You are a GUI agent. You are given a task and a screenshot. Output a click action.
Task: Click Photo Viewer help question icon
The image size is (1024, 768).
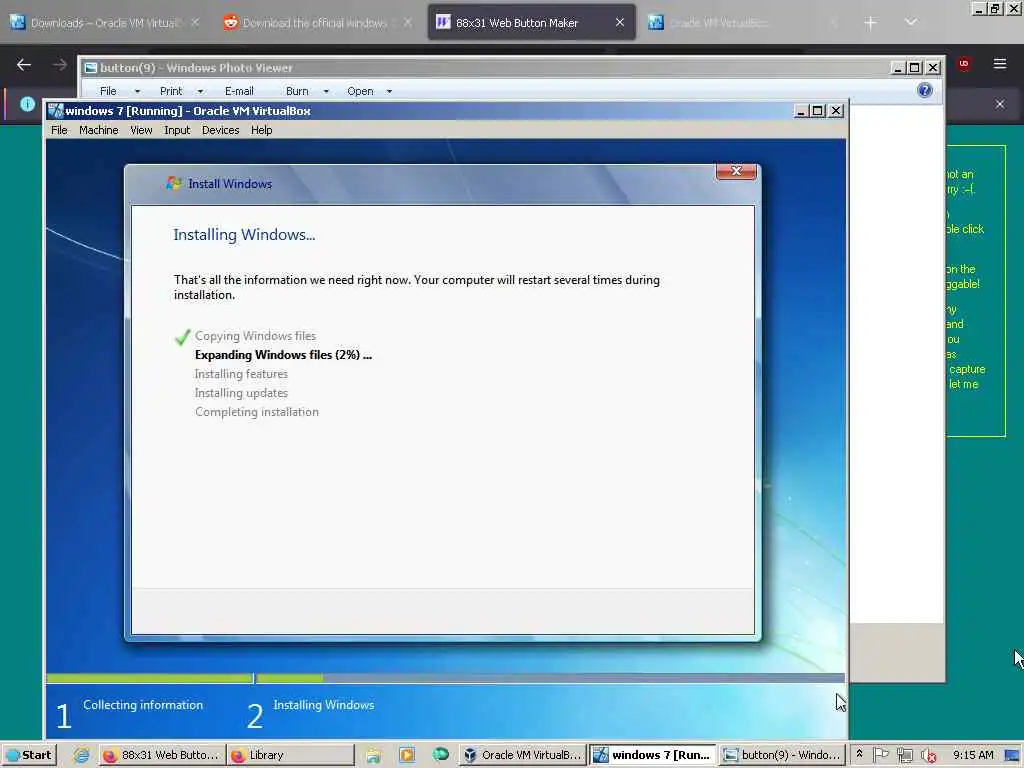tap(925, 90)
